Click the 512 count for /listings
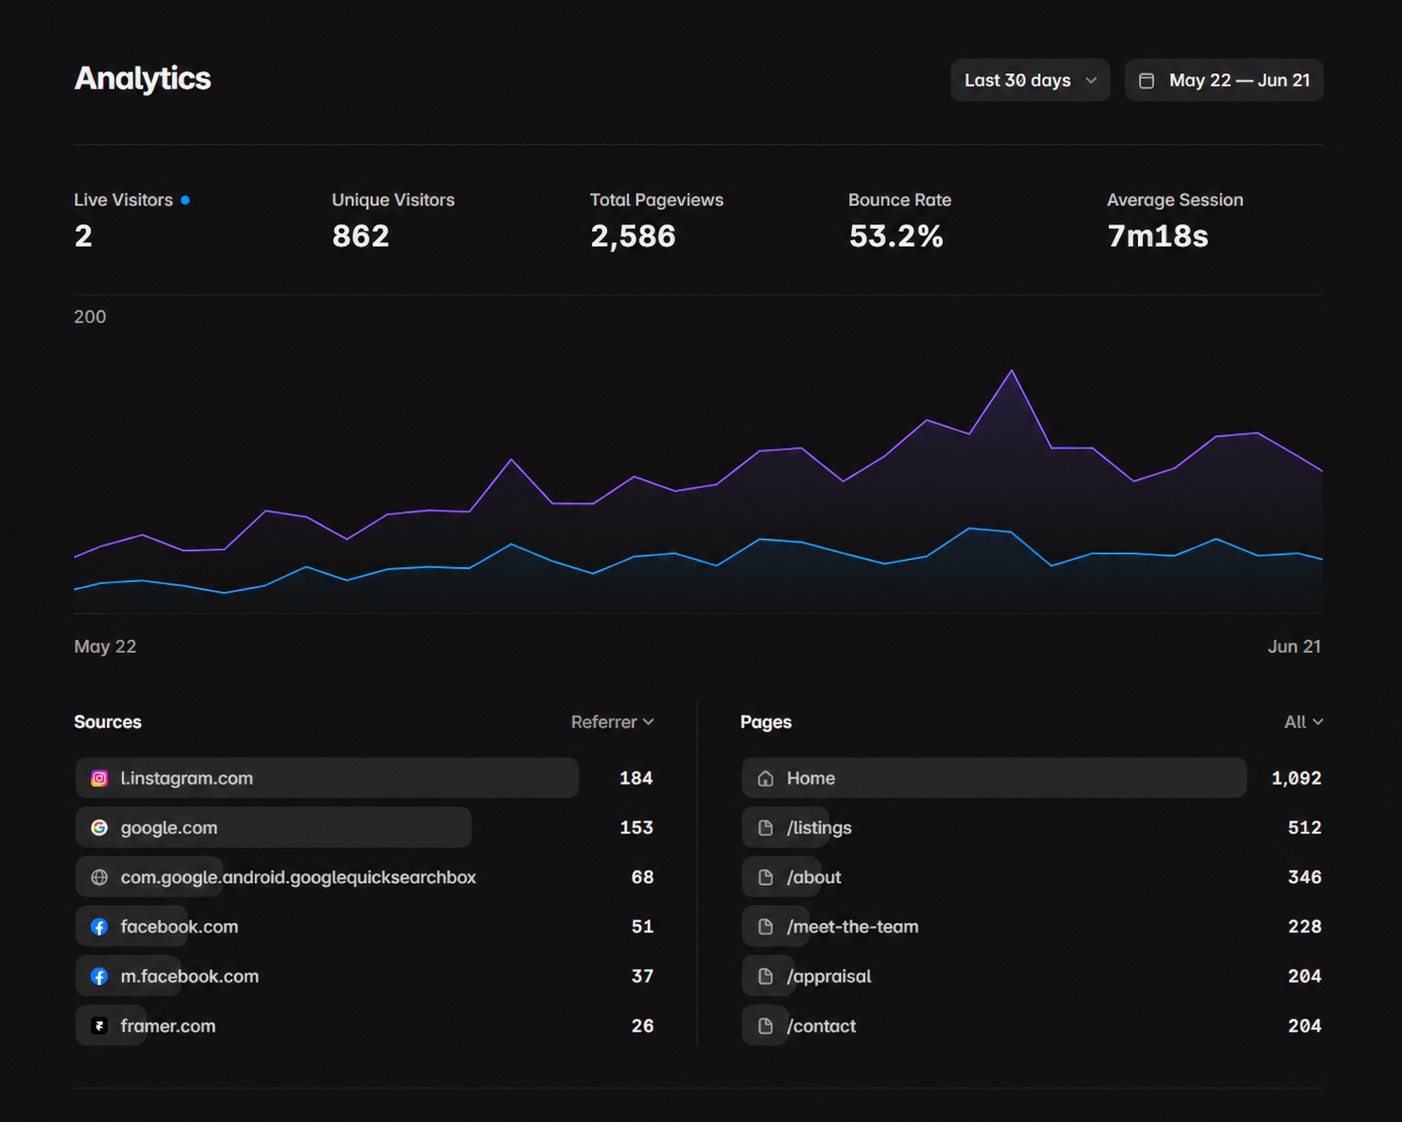1402x1122 pixels. tap(1305, 828)
